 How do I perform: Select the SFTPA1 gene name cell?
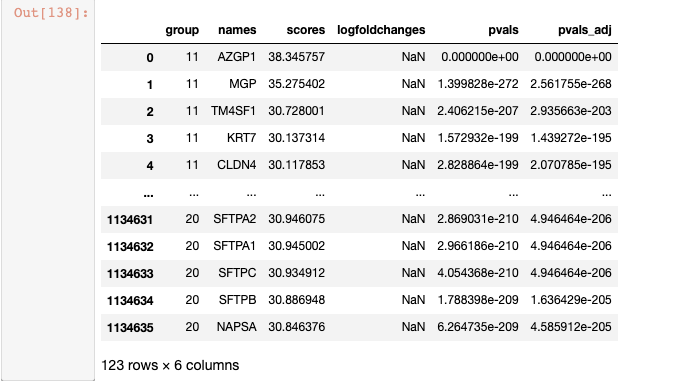235,246
